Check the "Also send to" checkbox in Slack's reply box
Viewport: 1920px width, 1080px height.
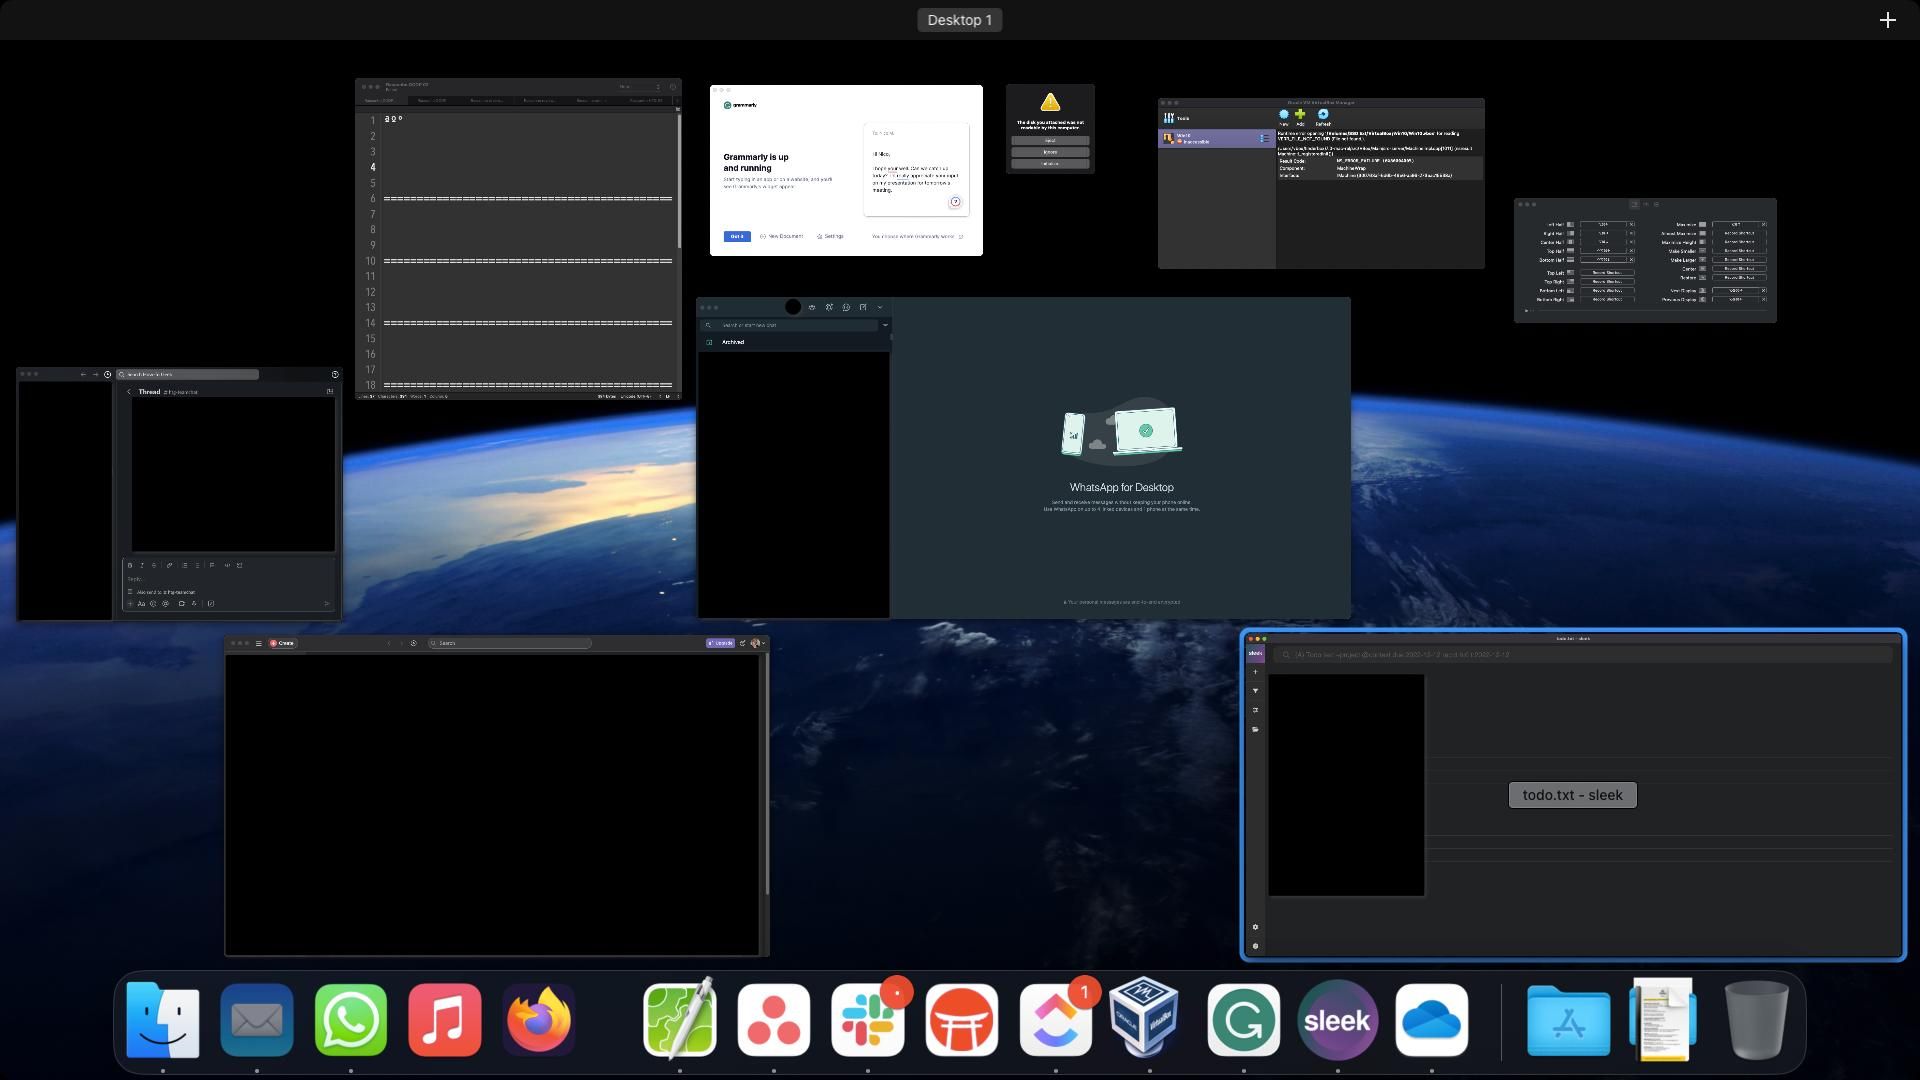[x=130, y=592]
